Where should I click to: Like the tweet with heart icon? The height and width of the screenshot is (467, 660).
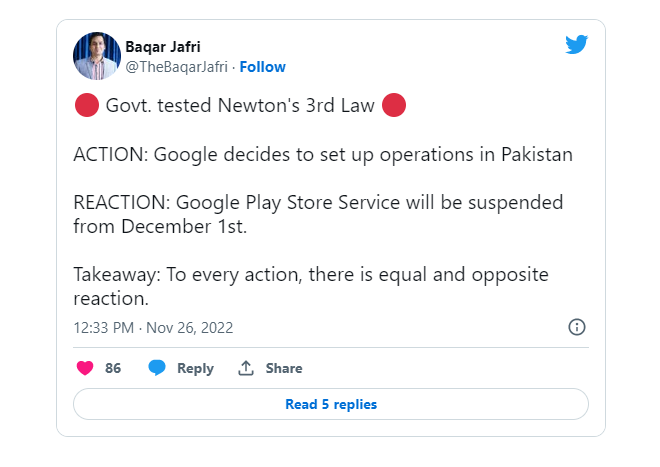click(x=85, y=368)
